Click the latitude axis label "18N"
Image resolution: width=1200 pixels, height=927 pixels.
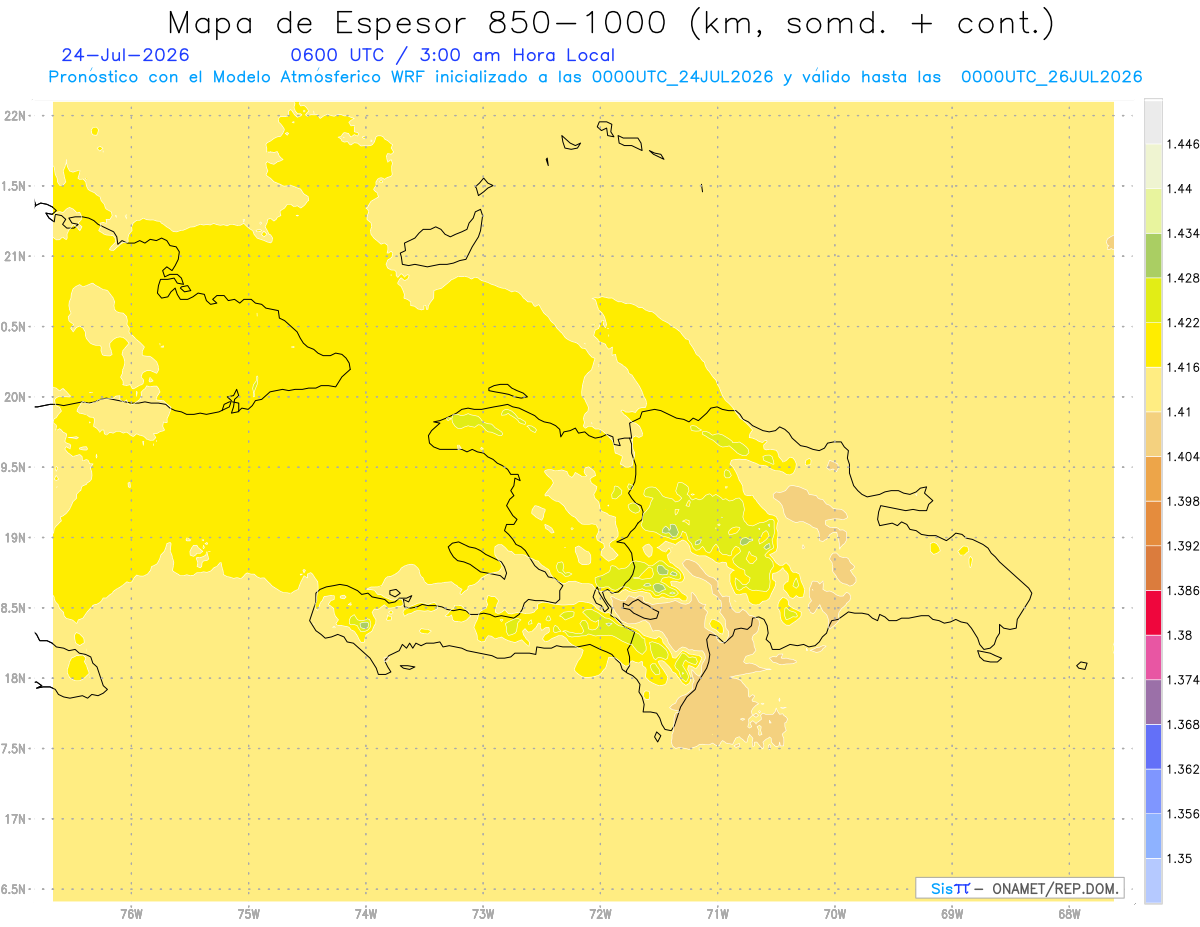16,678
